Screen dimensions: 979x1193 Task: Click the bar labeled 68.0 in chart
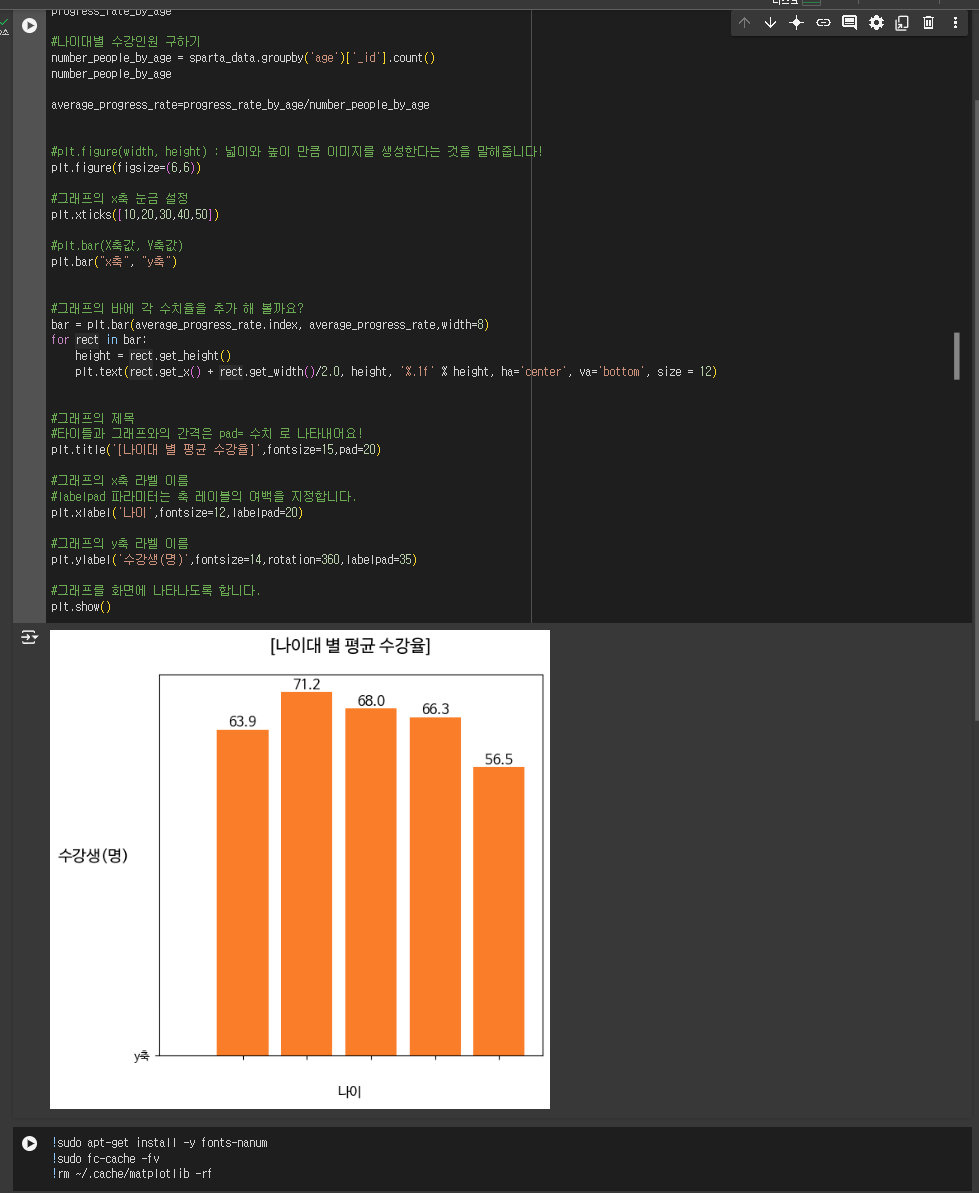click(371, 882)
